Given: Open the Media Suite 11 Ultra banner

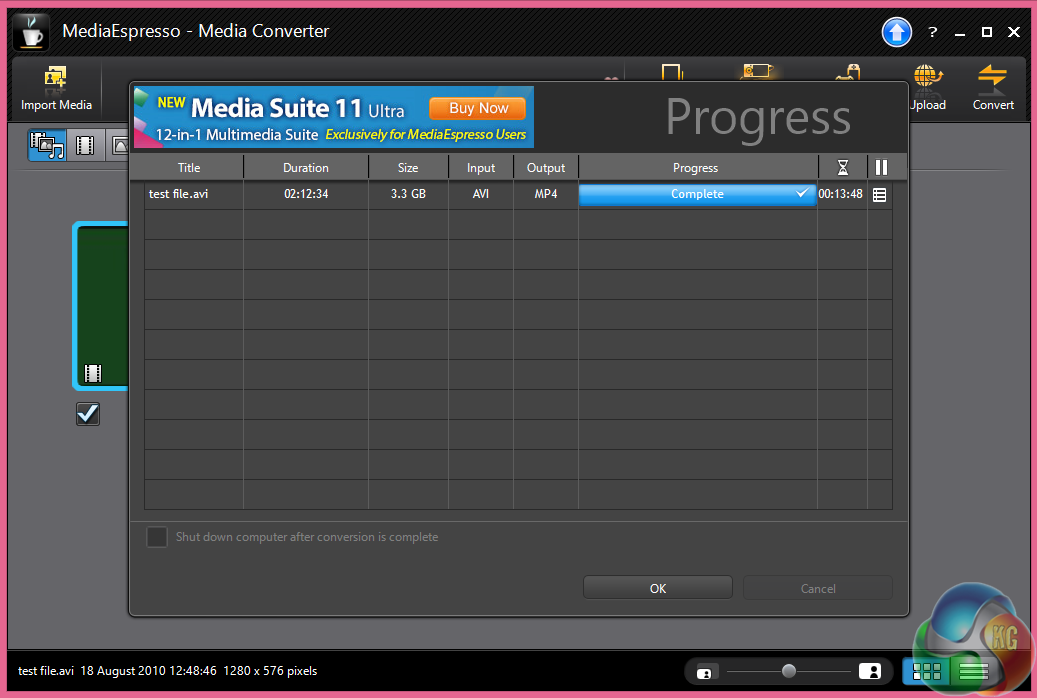Looking at the screenshot, I should (x=333, y=117).
